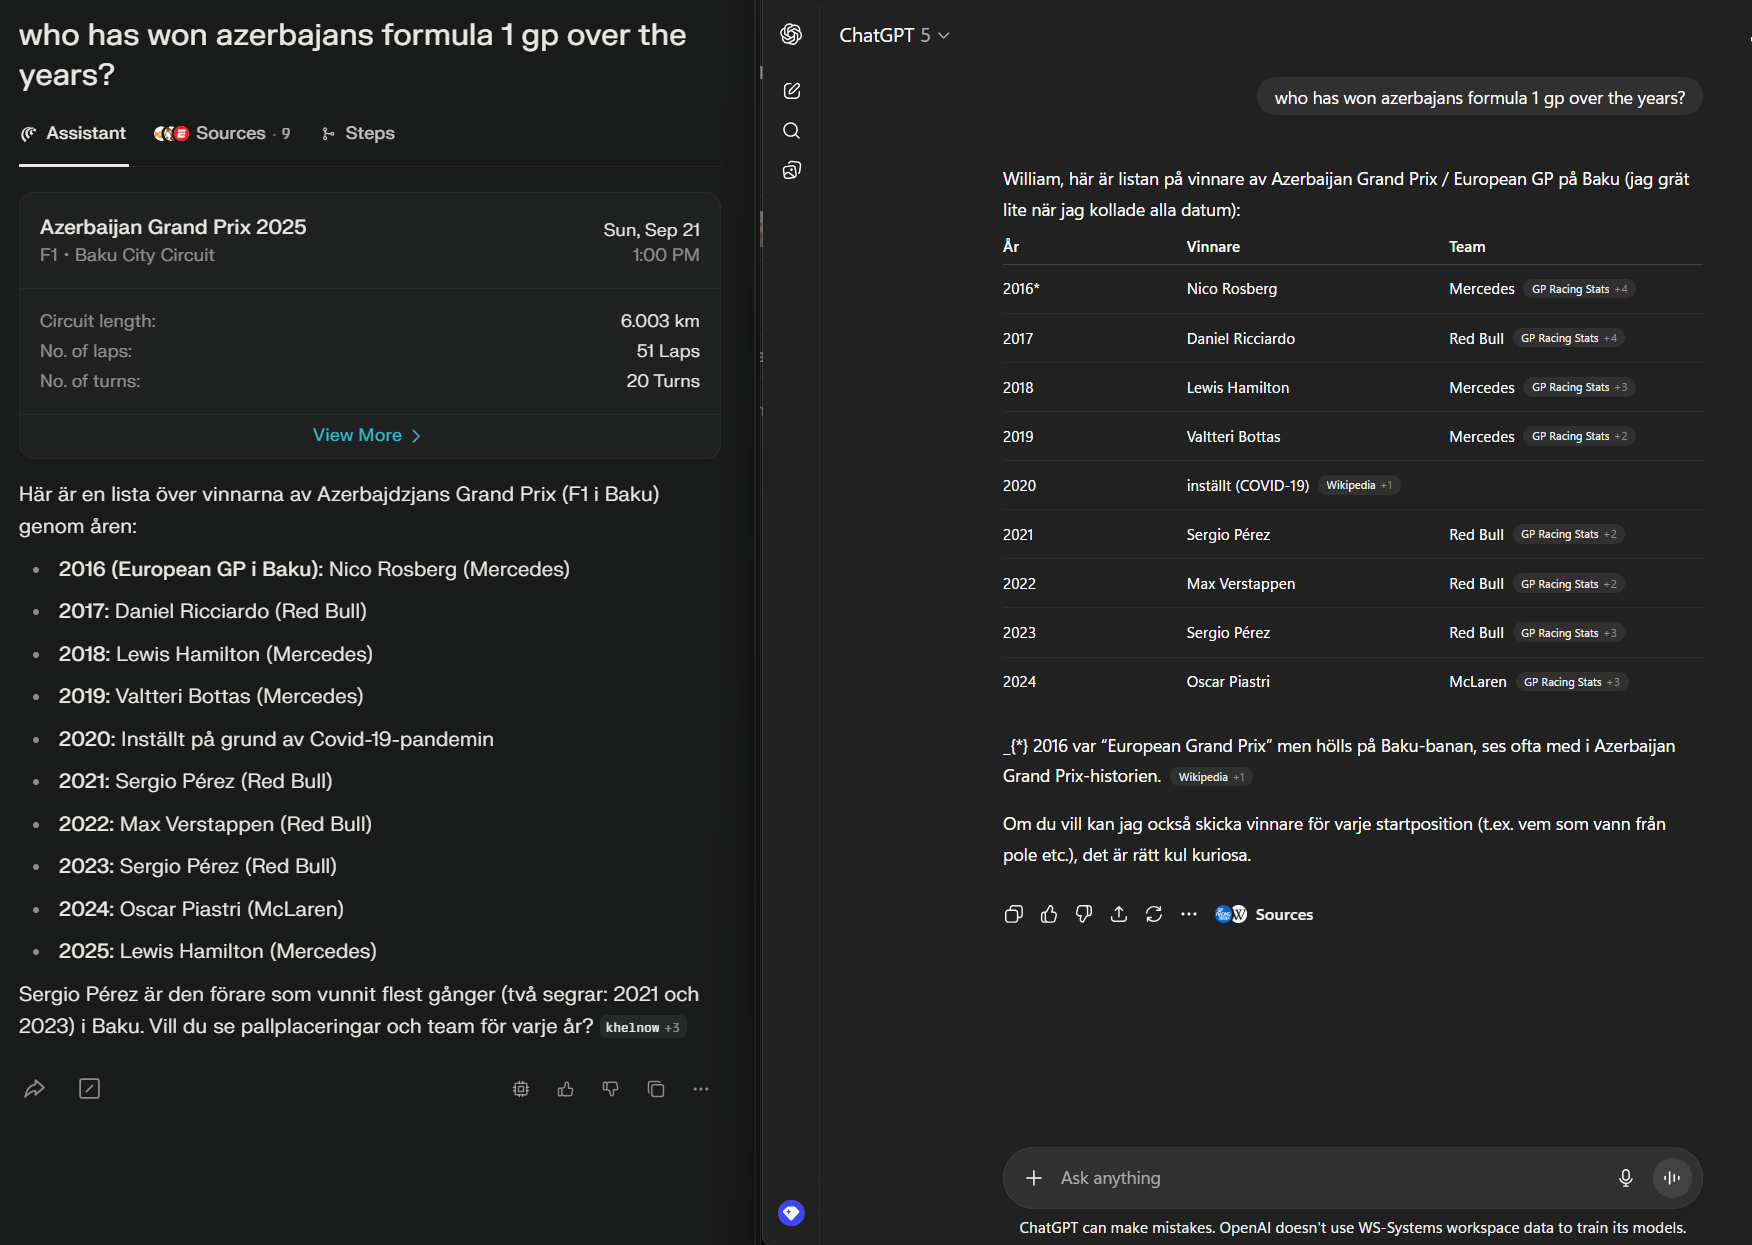Expand race details with View More
Image resolution: width=1752 pixels, height=1245 pixels.
[367, 435]
